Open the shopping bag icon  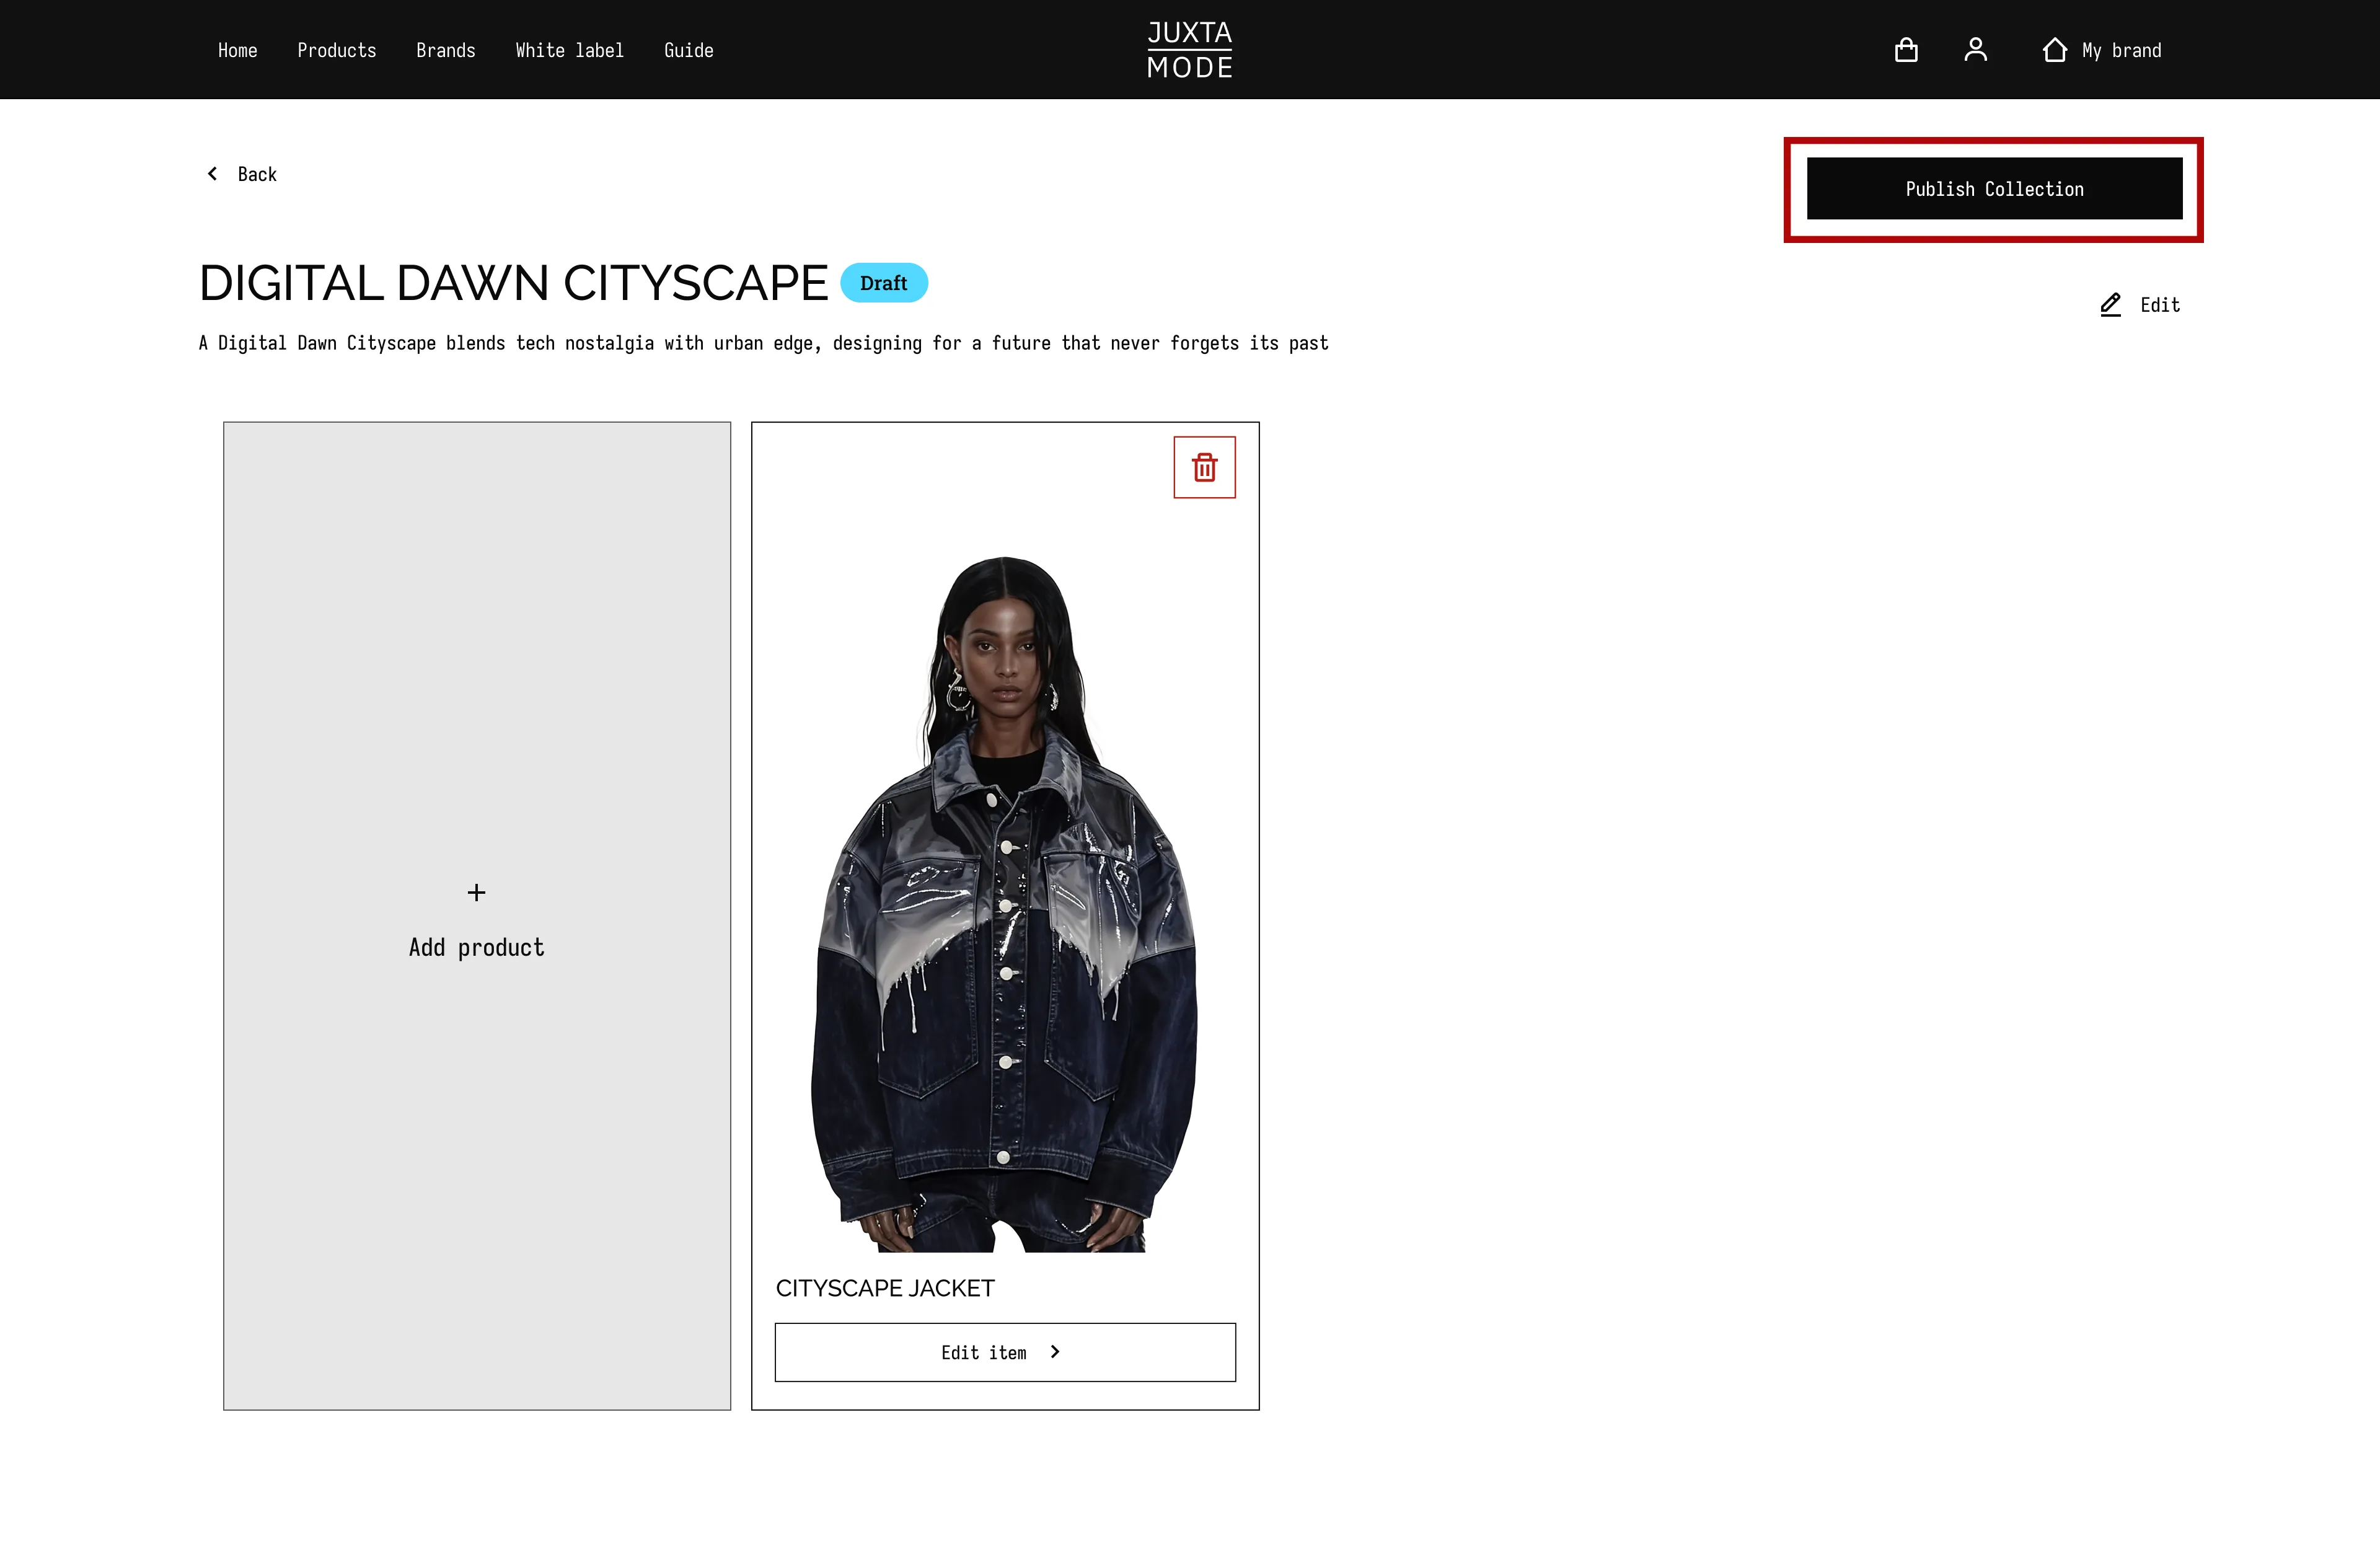(x=1906, y=50)
